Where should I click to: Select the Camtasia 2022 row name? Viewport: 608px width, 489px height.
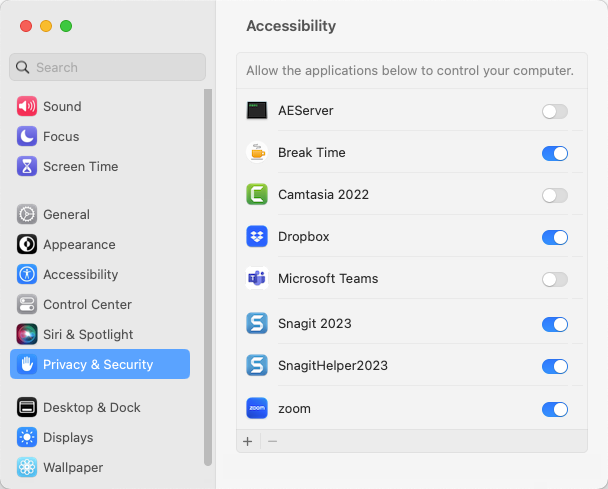(323, 194)
